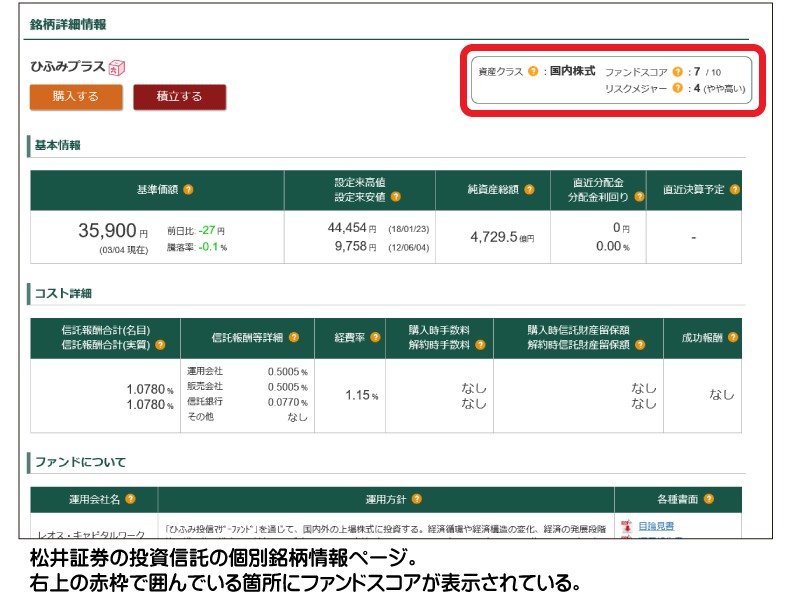Open help icon for 解約時手数料 header

(480, 345)
